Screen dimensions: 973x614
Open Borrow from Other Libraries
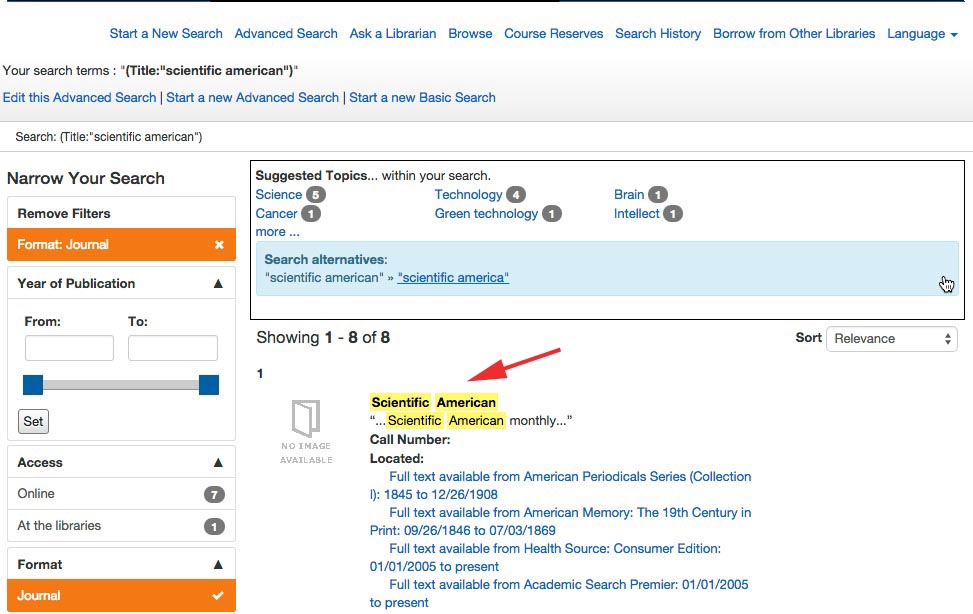click(x=794, y=34)
